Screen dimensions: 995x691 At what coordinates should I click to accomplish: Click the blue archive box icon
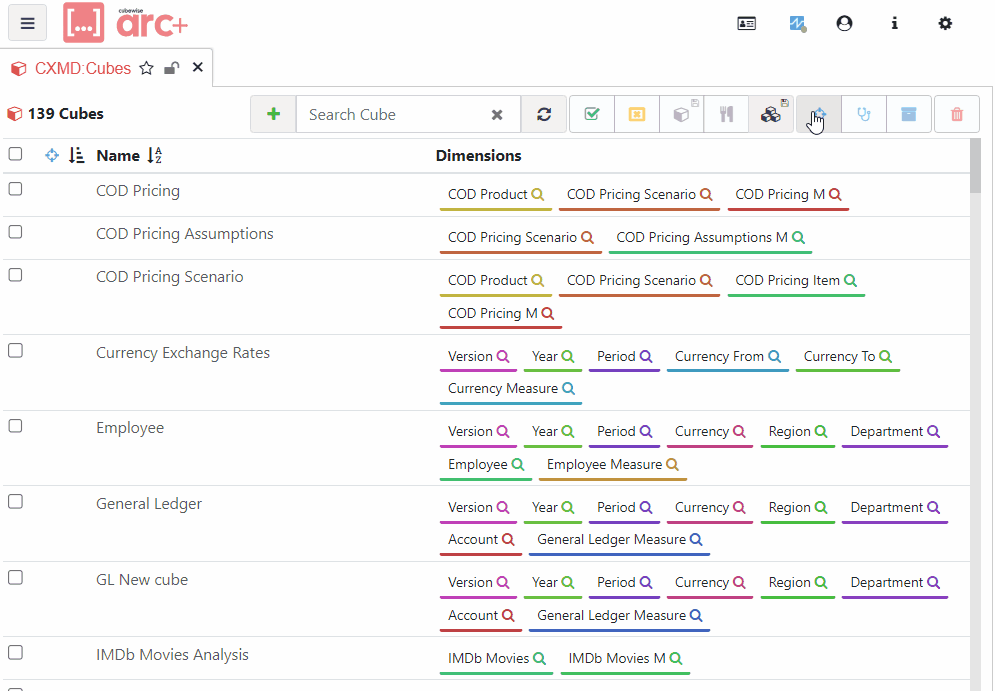(x=909, y=115)
